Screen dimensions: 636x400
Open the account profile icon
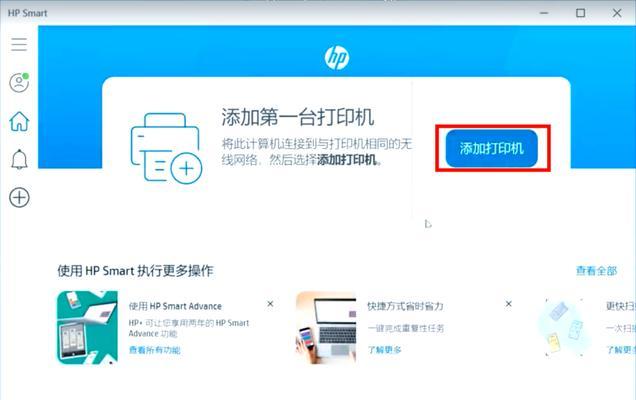pos(19,83)
